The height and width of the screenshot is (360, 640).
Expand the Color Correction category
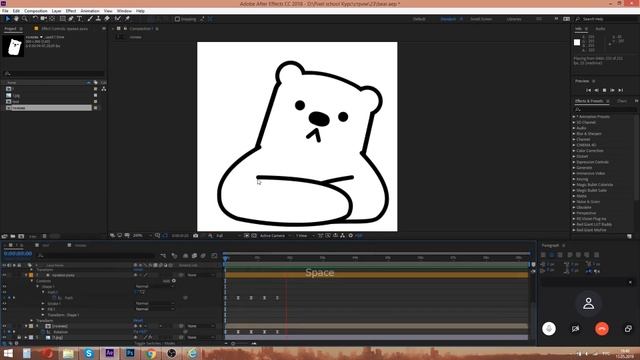tap(574, 151)
